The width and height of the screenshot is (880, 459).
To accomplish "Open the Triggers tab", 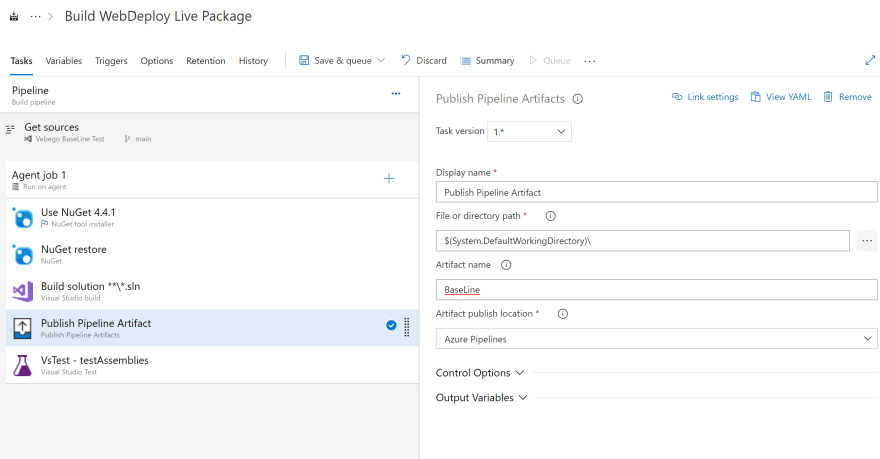I will point(111,61).
